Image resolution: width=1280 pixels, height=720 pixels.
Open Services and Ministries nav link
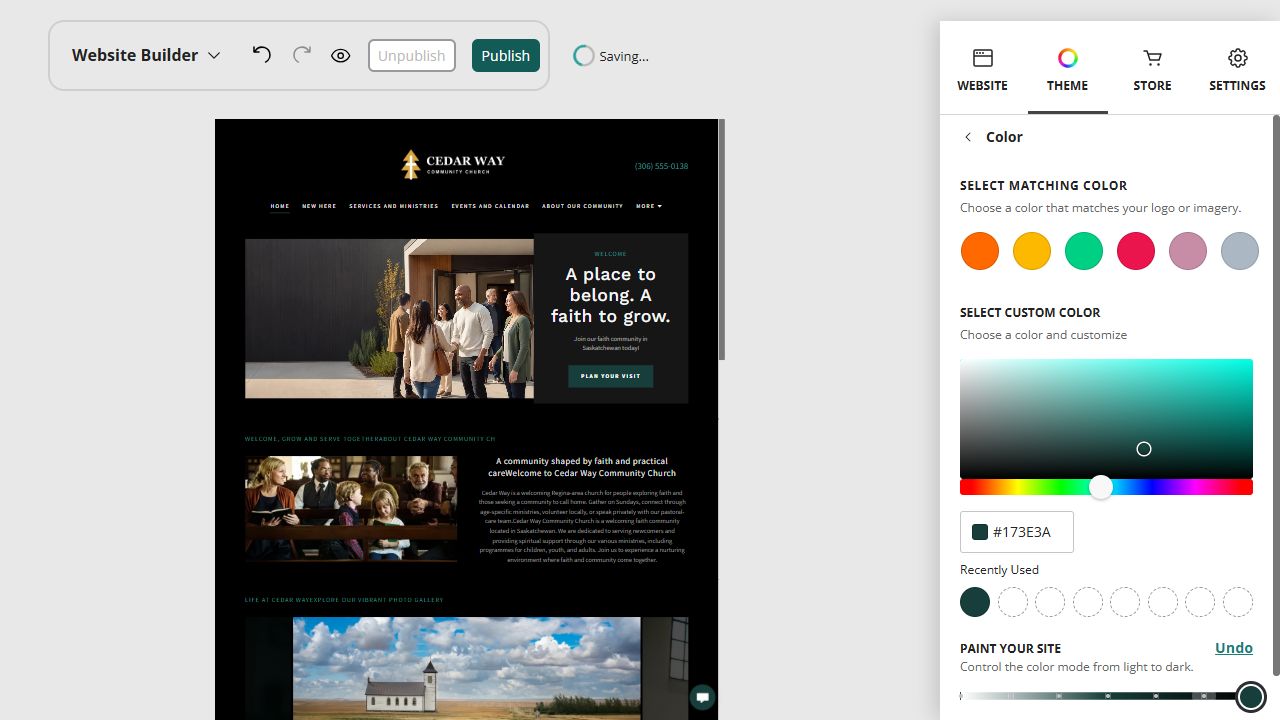[x=394, y=206]
